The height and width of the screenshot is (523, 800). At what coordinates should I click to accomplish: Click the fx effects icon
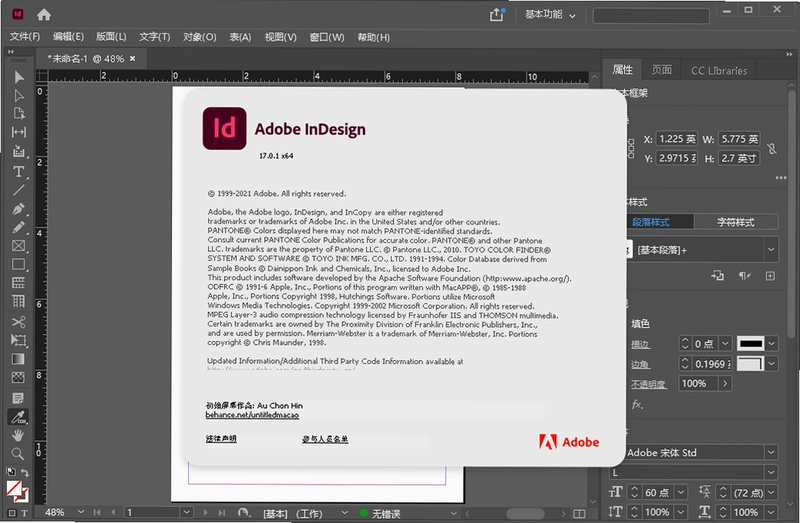638,405
